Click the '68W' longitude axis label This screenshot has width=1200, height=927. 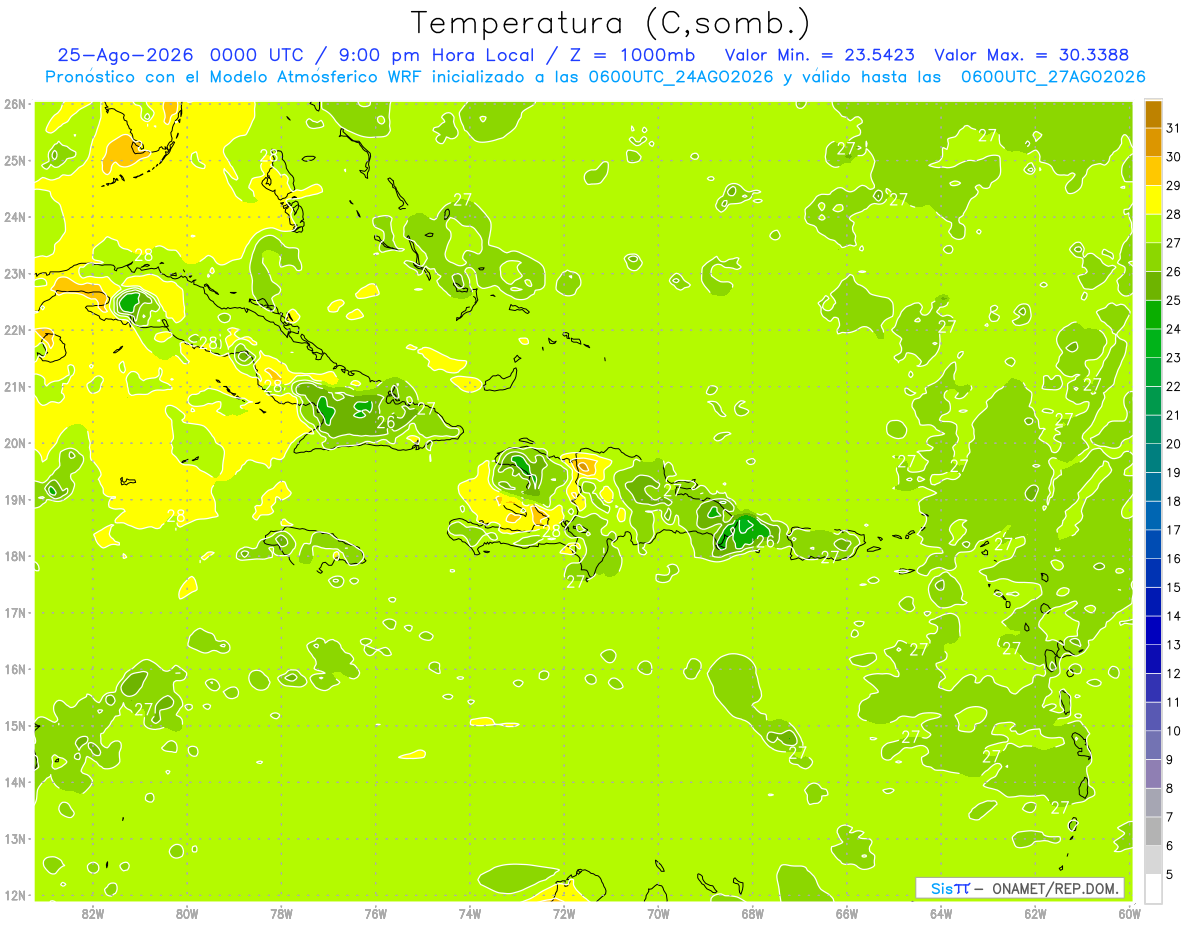[753, 913]
